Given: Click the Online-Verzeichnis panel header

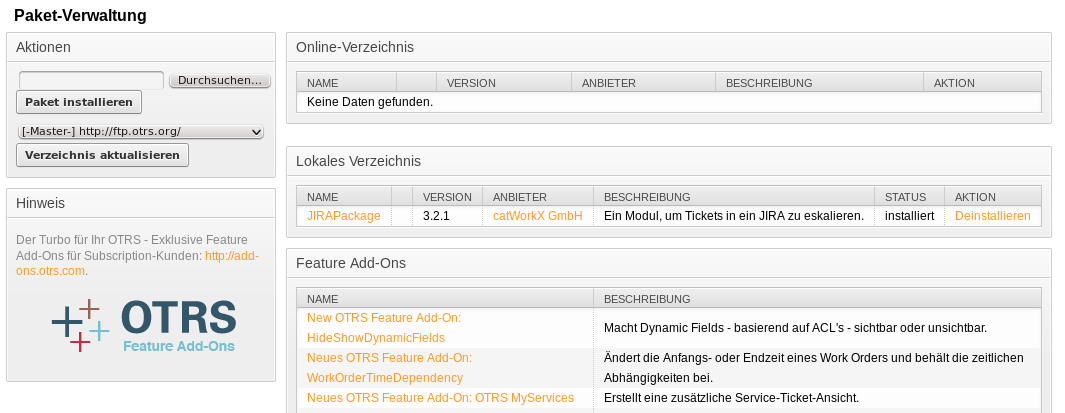Looking at the screenshot, I should coord(355,47).
